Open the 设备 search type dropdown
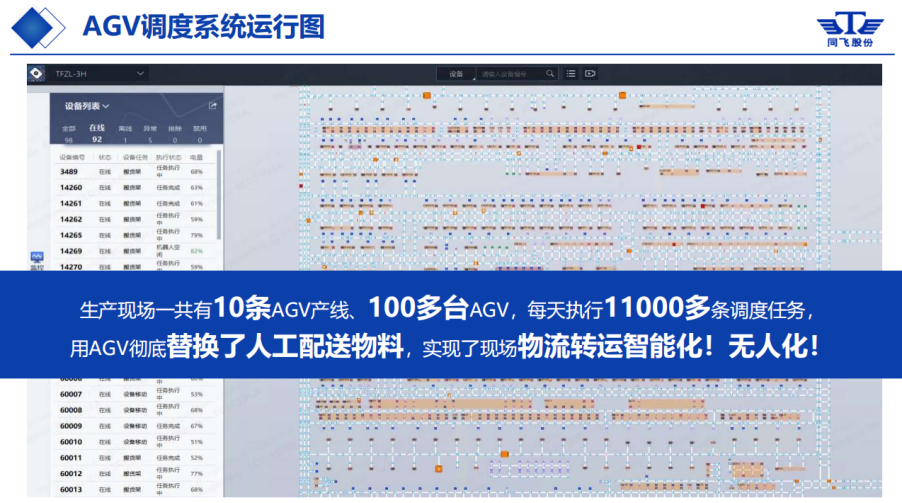902x503 pixels. point(456,74)
